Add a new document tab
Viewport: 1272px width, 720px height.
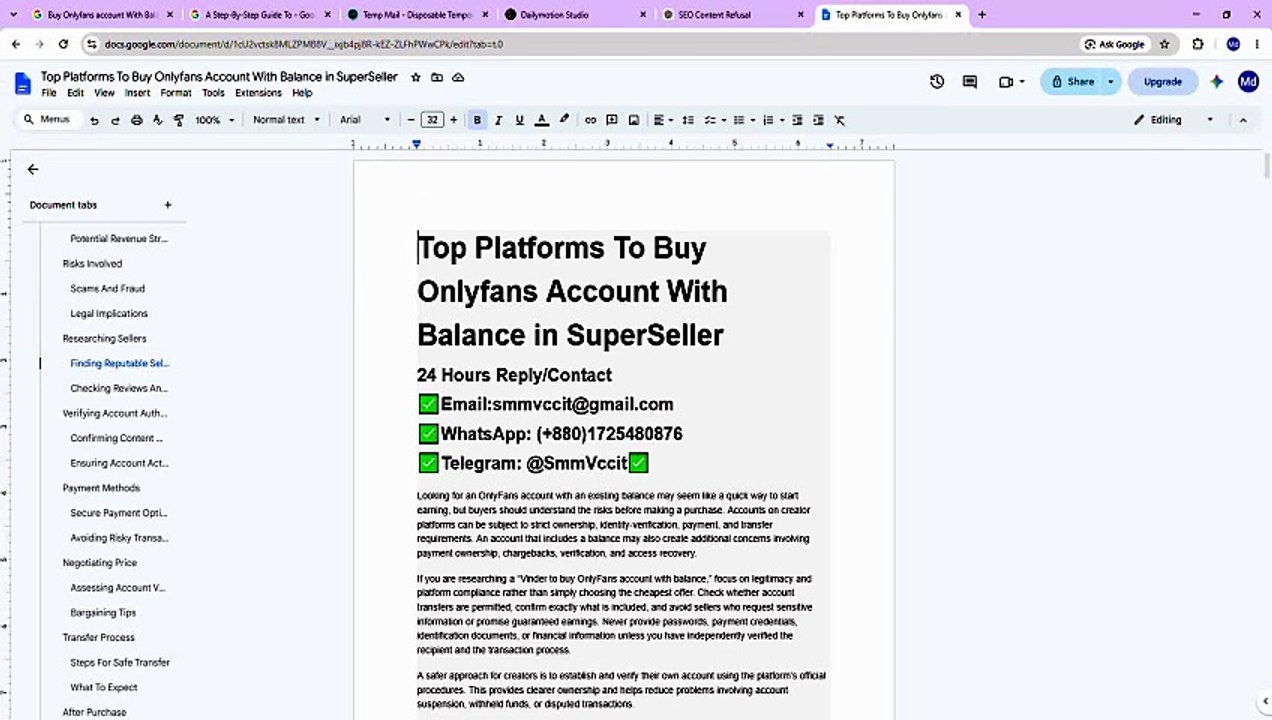click(x=168, y=205)
